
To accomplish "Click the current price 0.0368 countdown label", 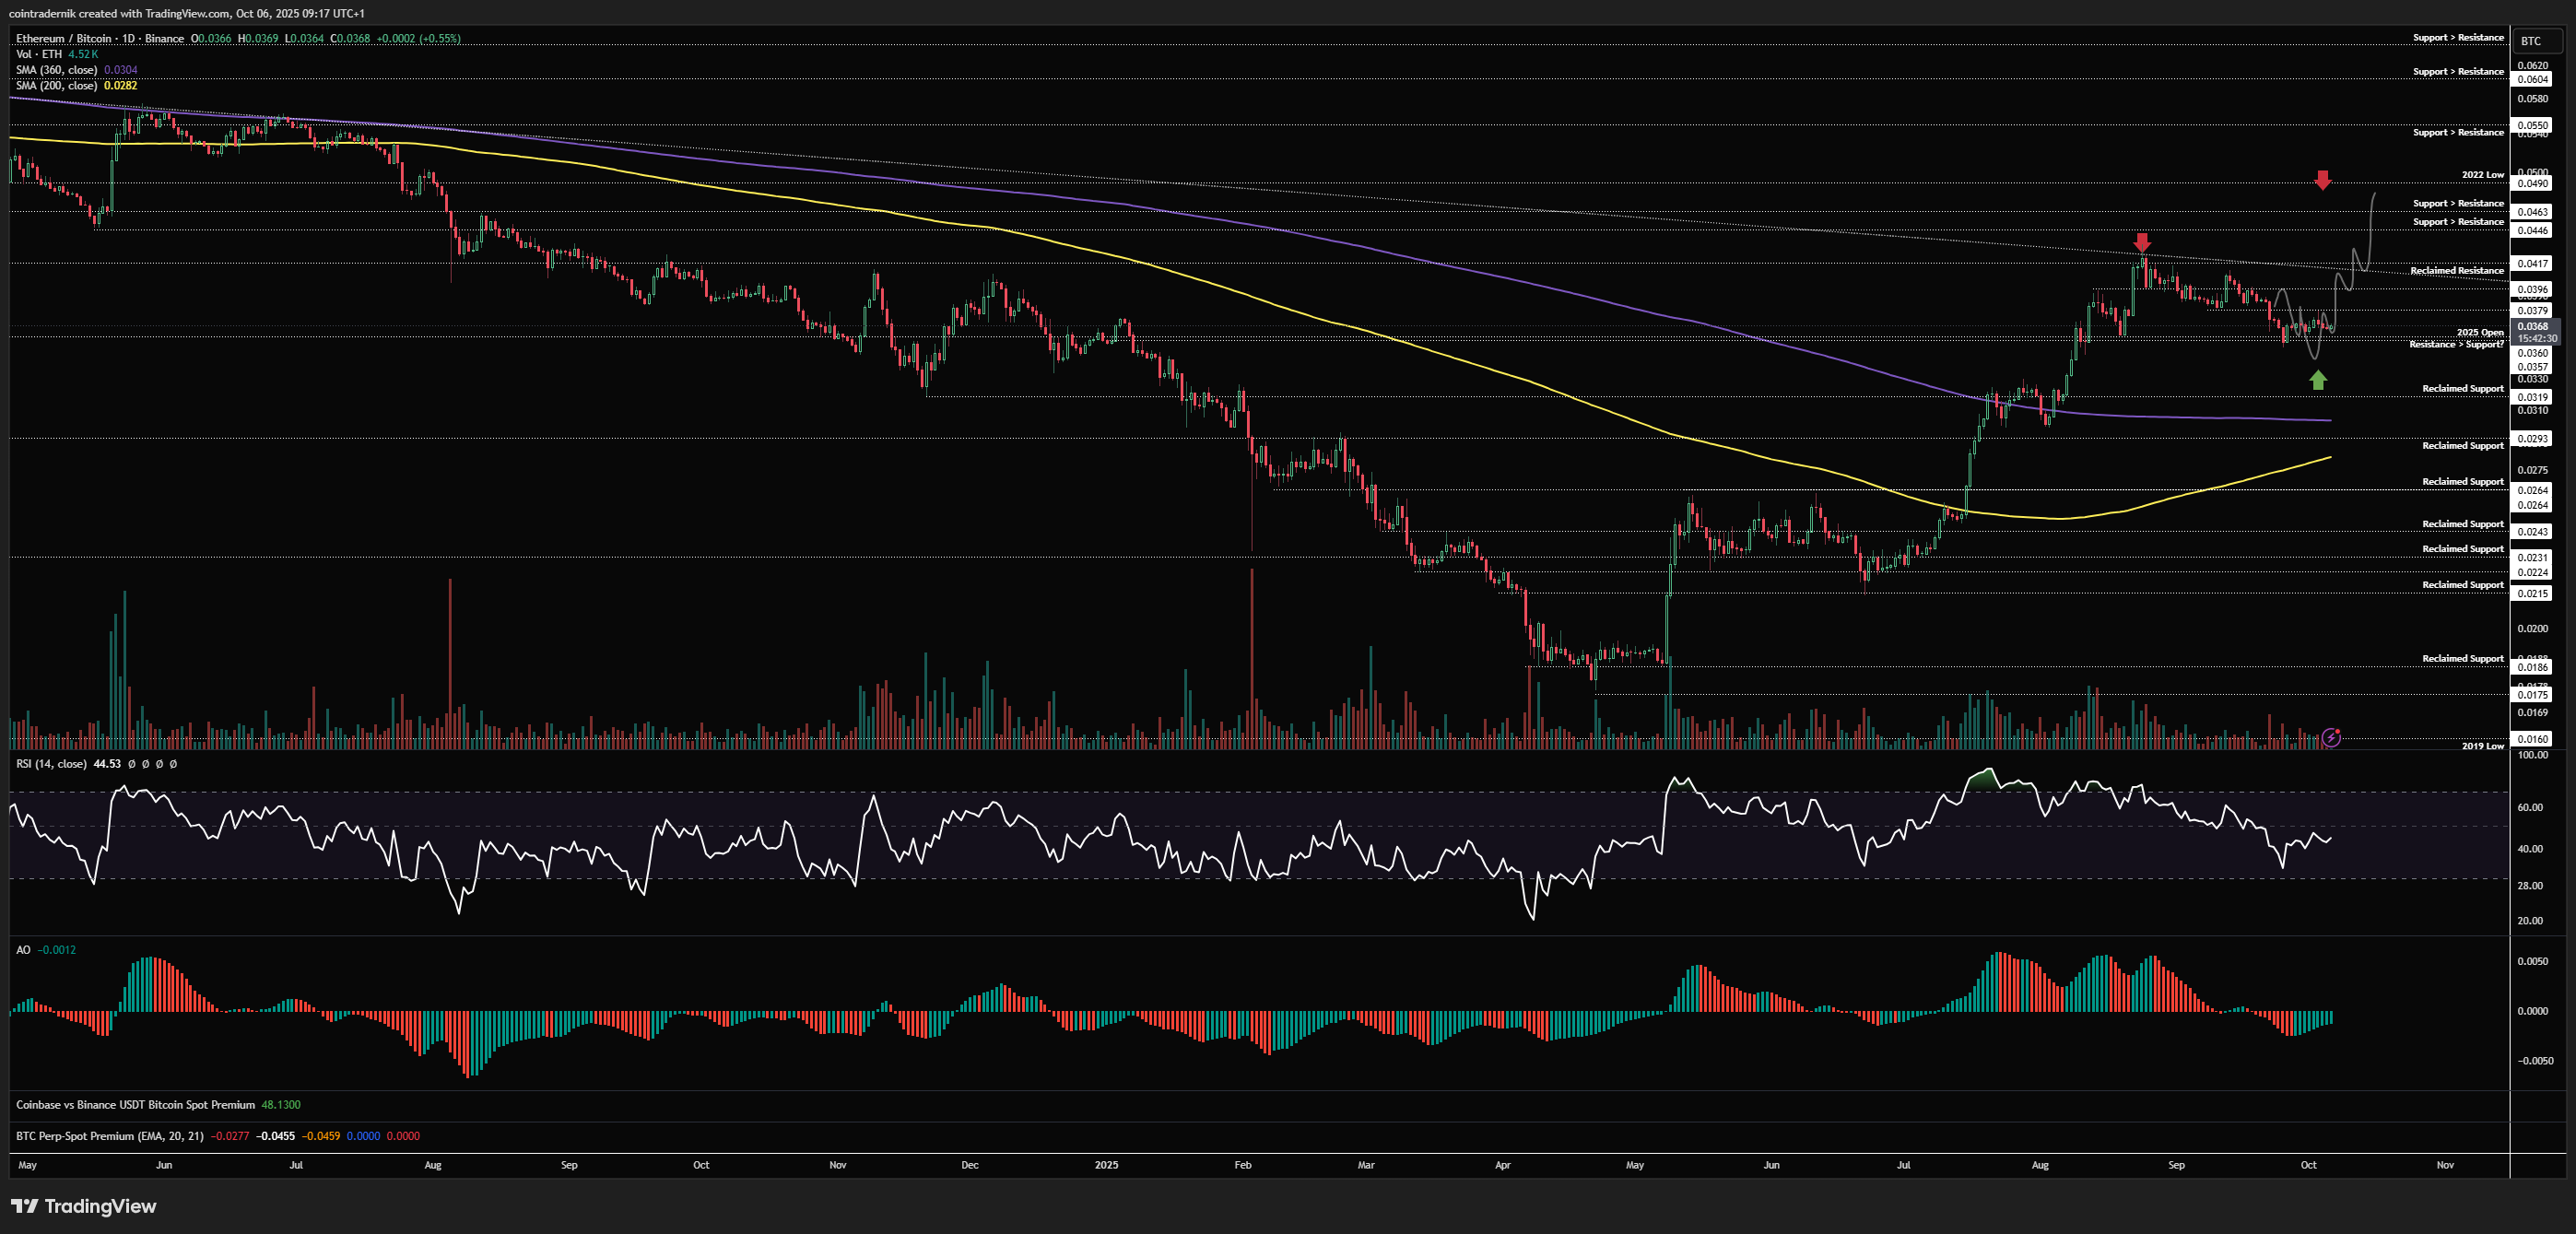I will [x=2534, y=332].
